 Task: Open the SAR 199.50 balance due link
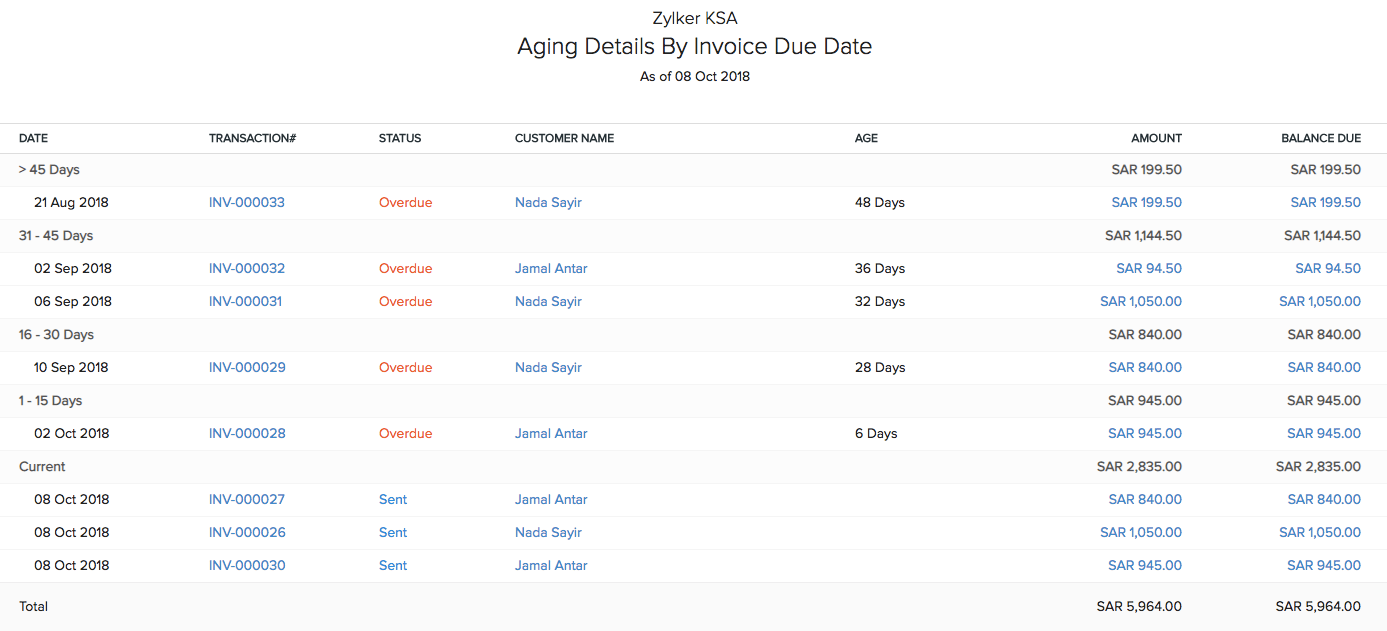click(1325, 202)
